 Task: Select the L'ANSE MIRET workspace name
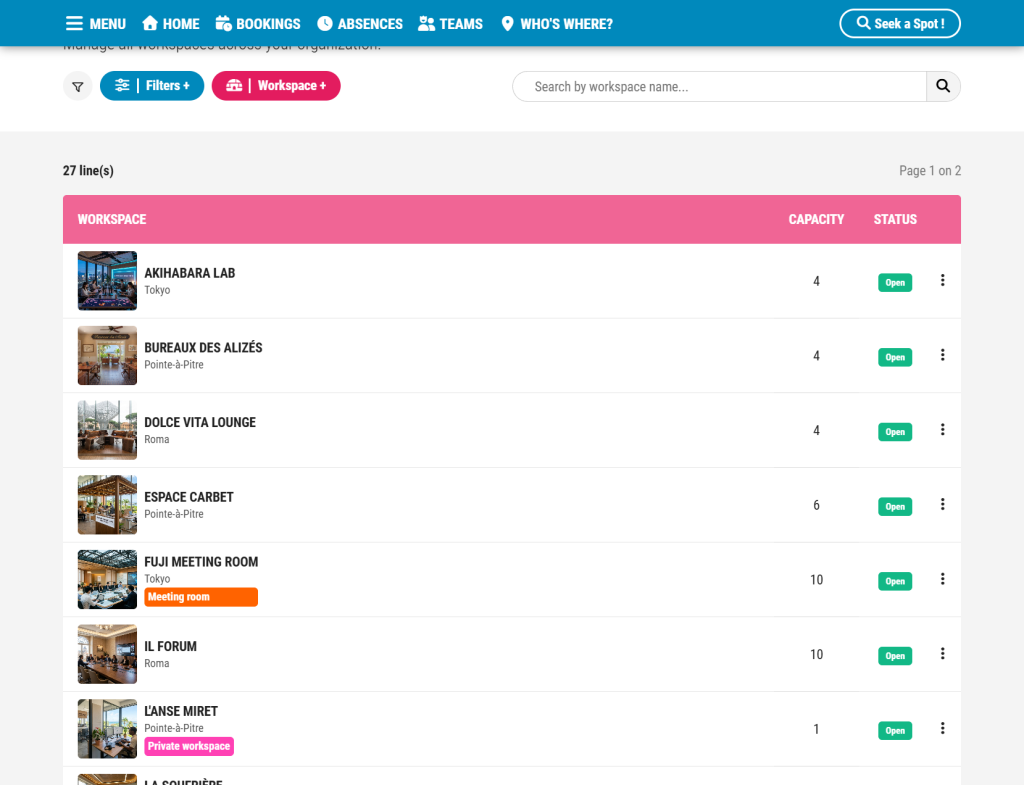click(181, 711)
